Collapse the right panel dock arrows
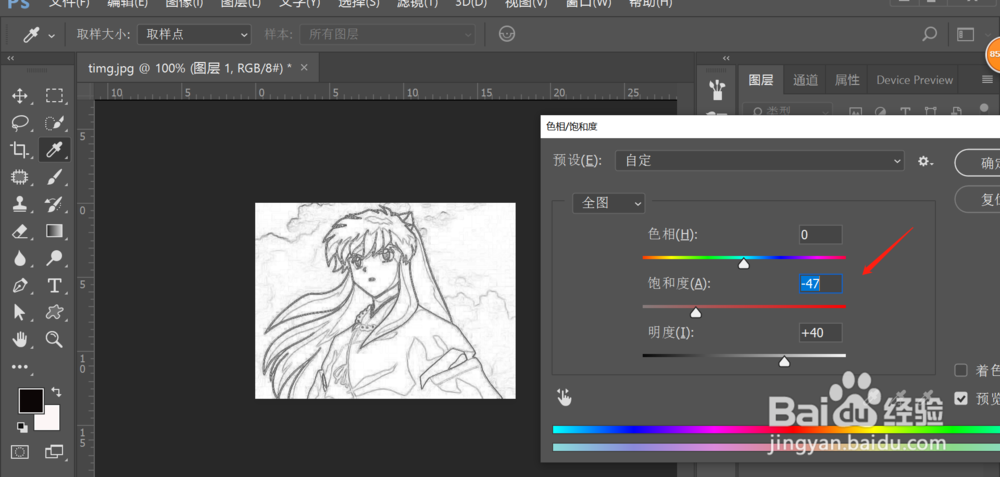 click(726, 58)
